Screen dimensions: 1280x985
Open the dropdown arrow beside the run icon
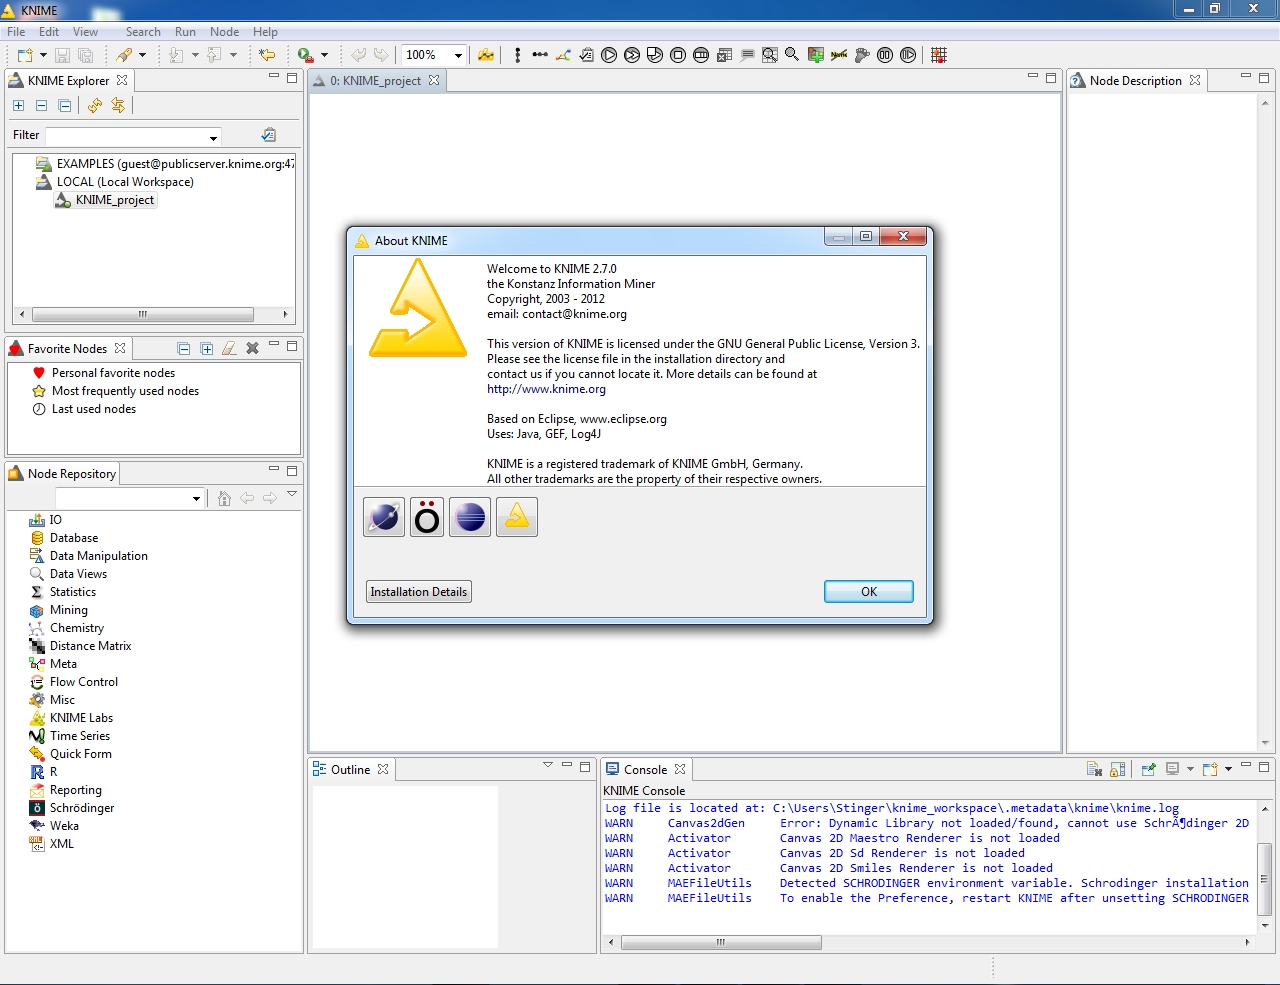coord(324,55)
